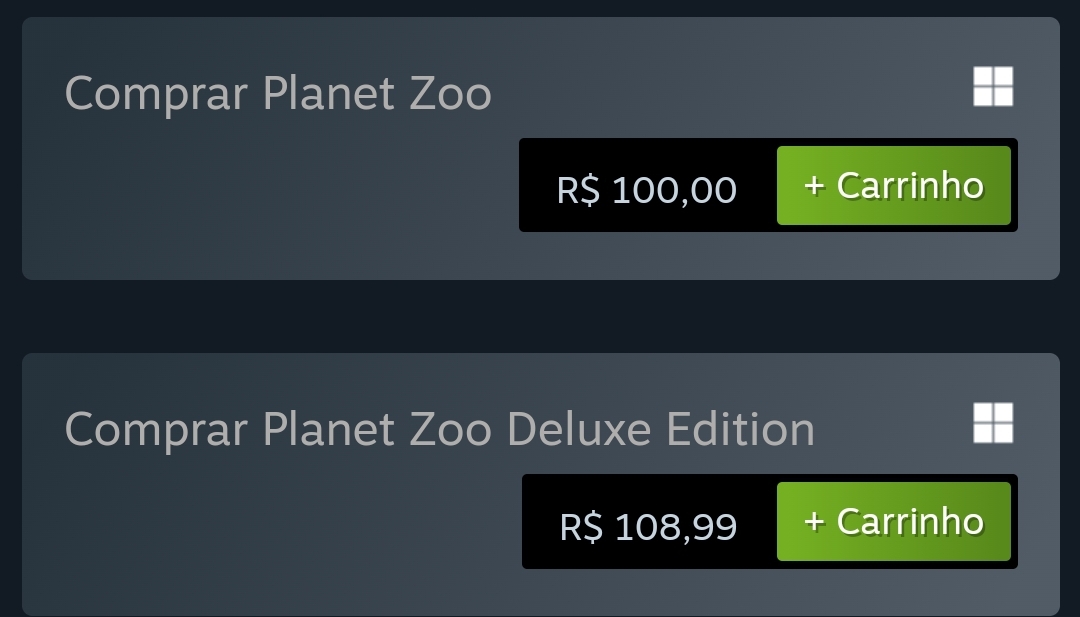The height and width of the screenshot is (617, 1080).
Task: Click R$ currency symbol beside 108,99
Action: pos(581,526)
